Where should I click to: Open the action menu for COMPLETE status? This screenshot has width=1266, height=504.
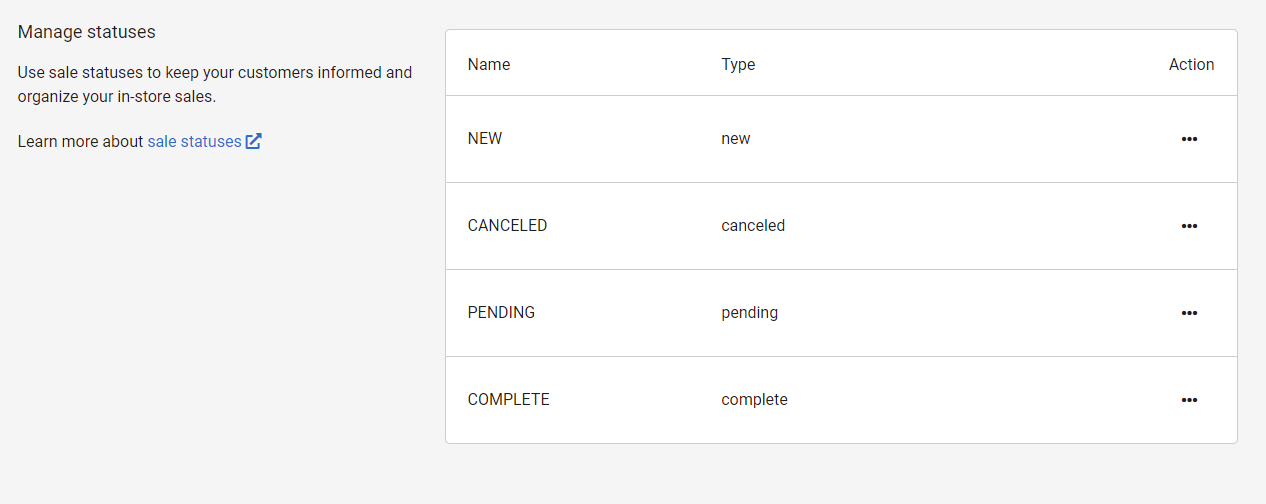[x=1189, y=400]
